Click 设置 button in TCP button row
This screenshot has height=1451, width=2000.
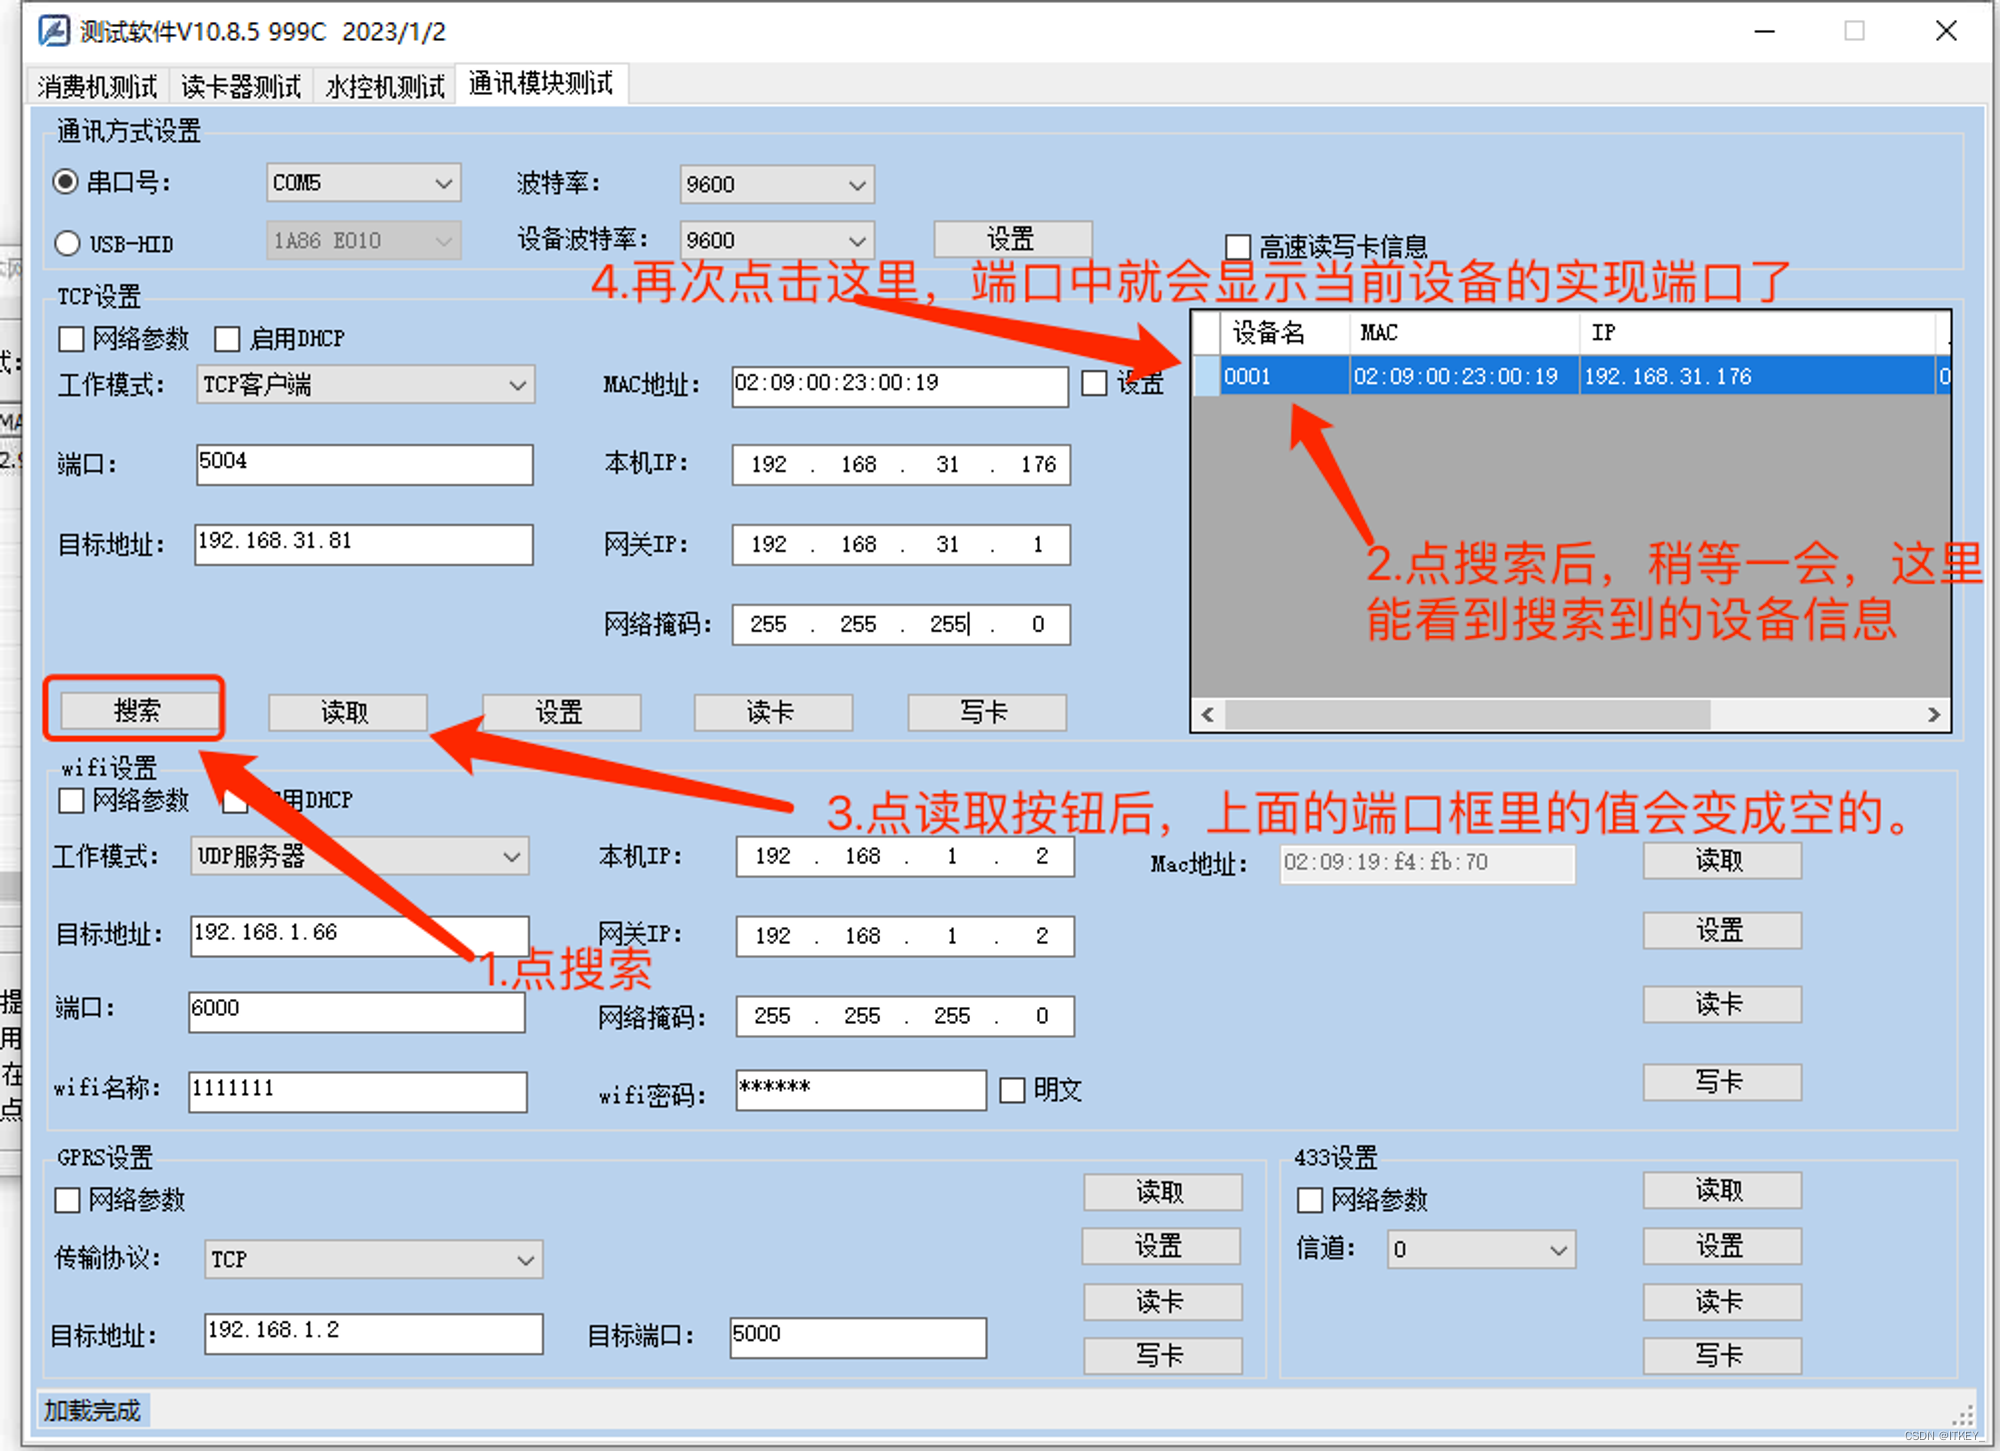pyautogui.click(x=560, y=712)
